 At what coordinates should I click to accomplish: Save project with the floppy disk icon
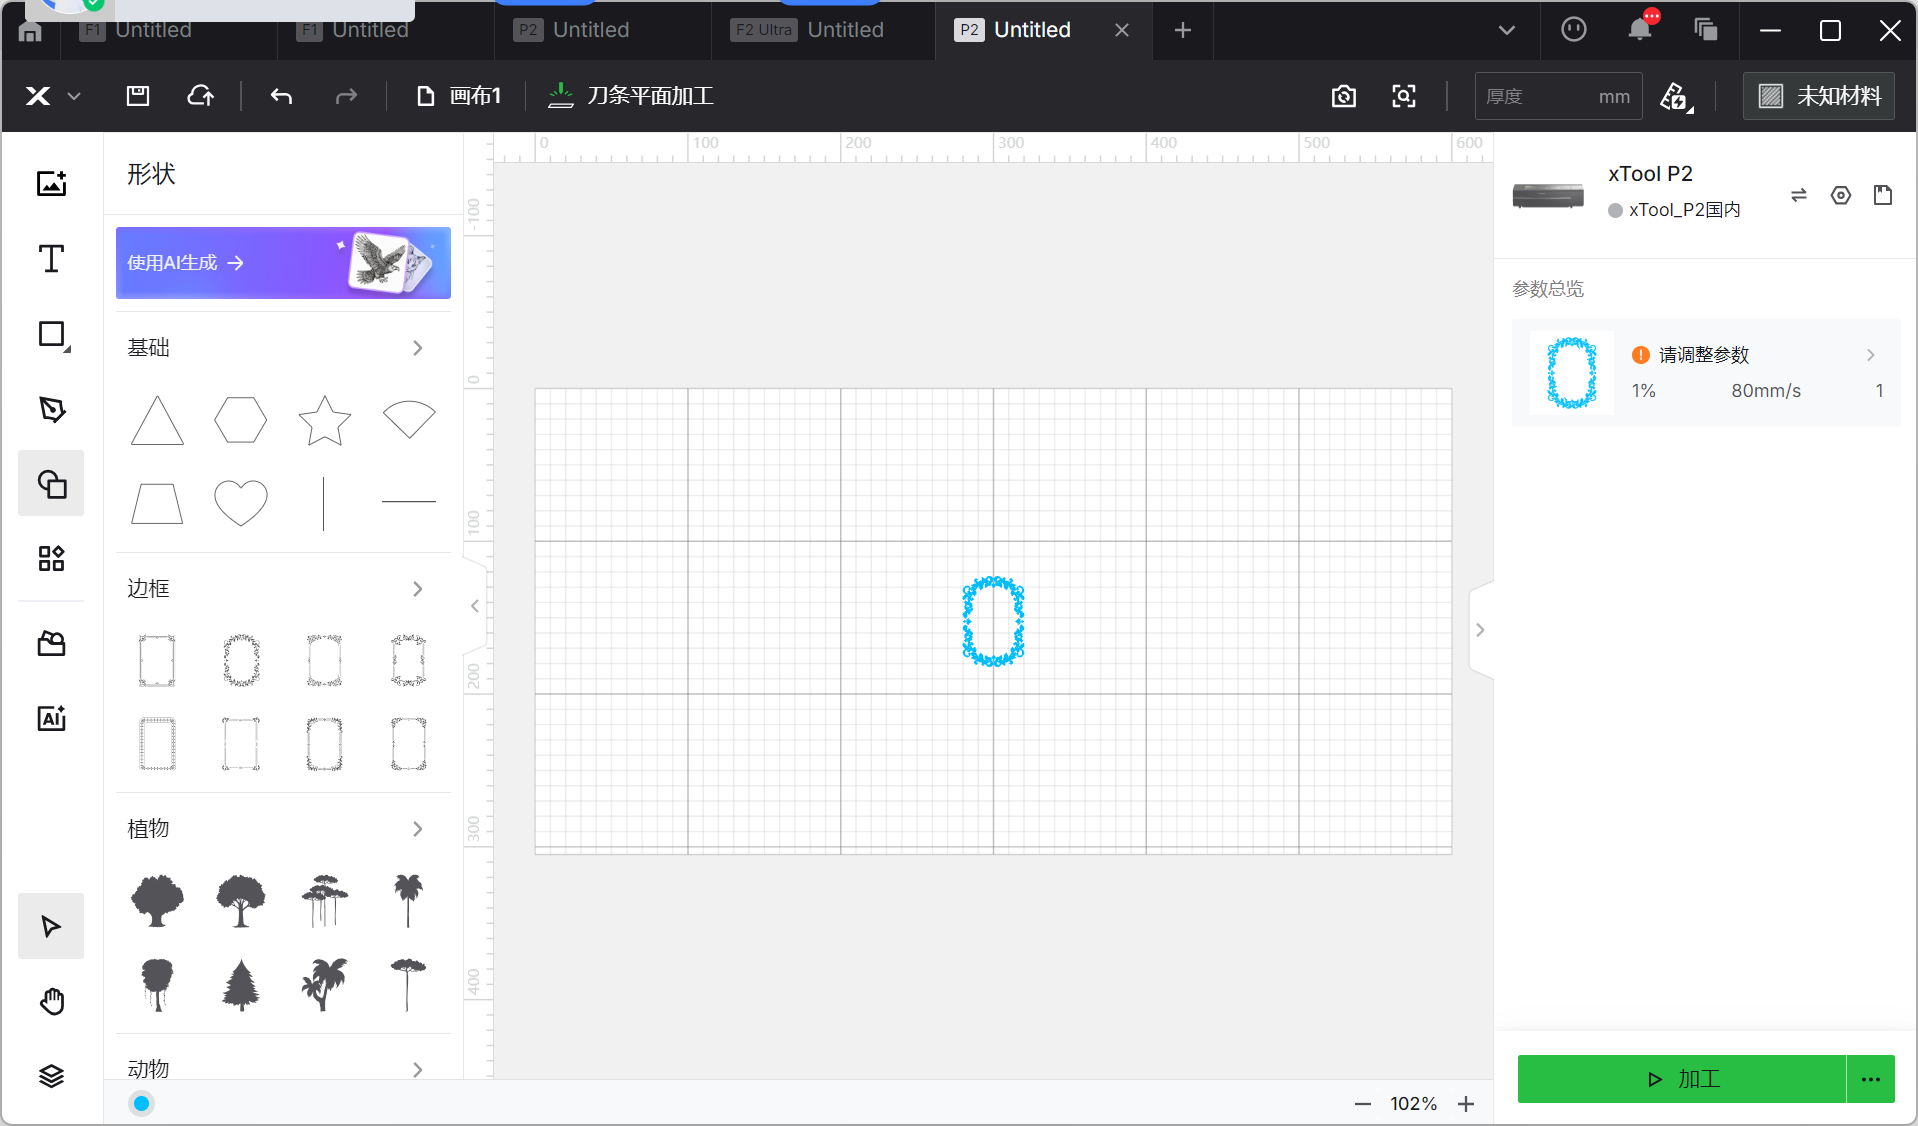pos(138,96)
